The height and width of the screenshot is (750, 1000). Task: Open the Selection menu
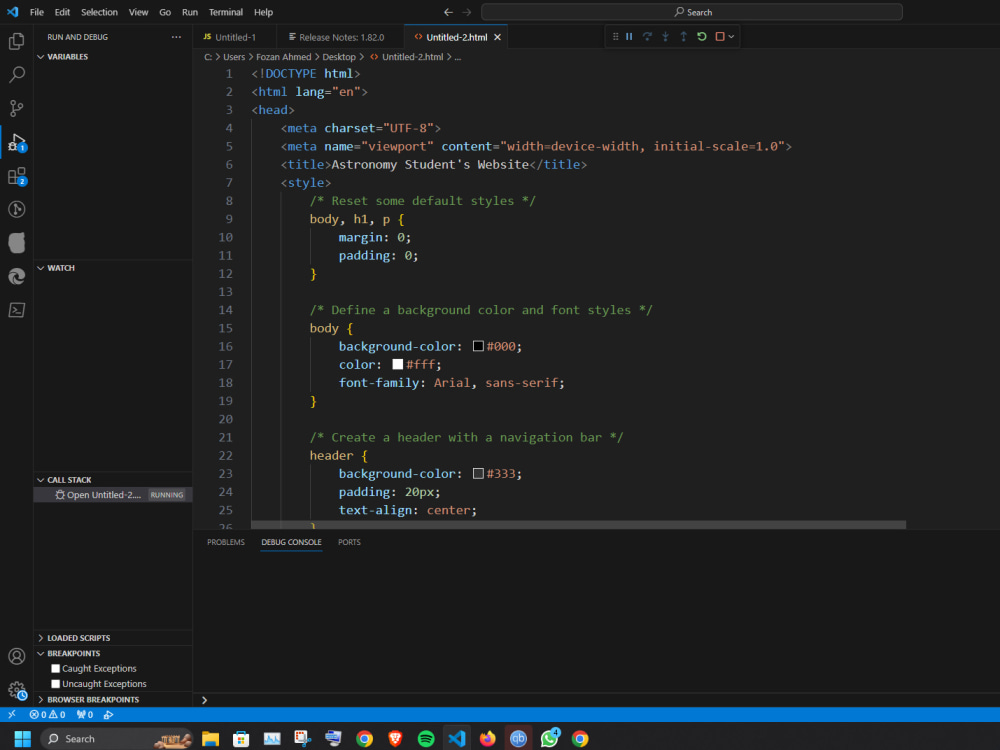point(99,12)
